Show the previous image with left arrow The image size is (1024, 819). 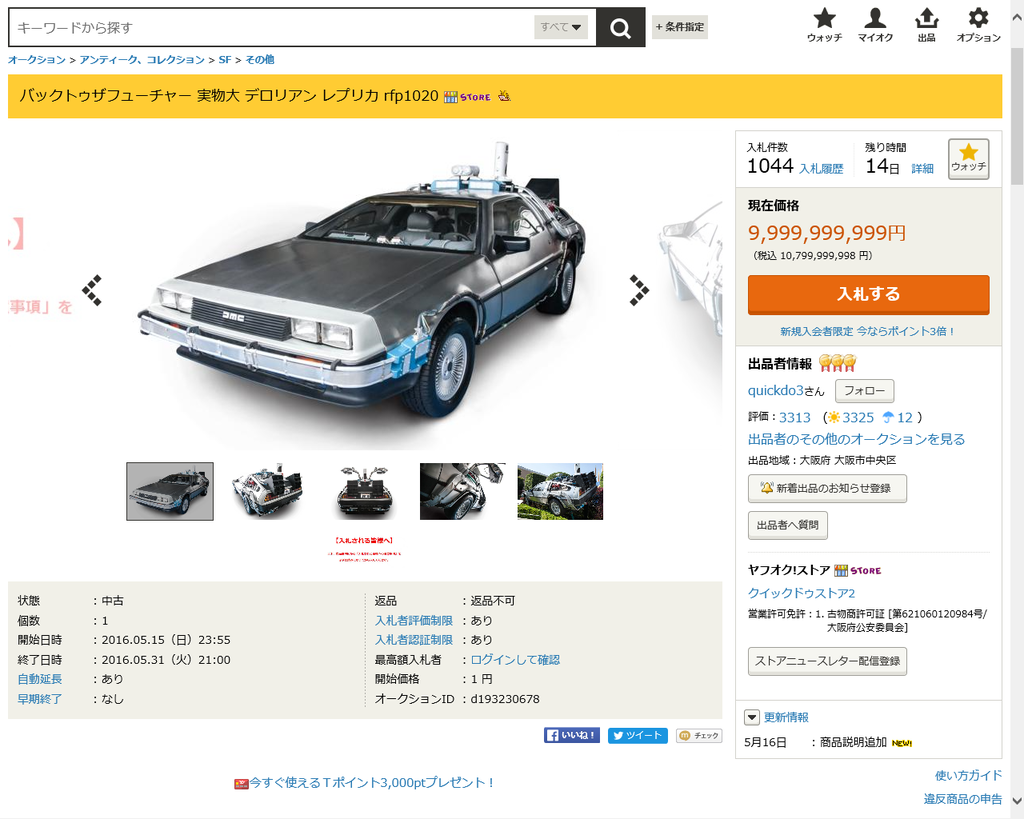pyautogui.click(x=92, y=290)
